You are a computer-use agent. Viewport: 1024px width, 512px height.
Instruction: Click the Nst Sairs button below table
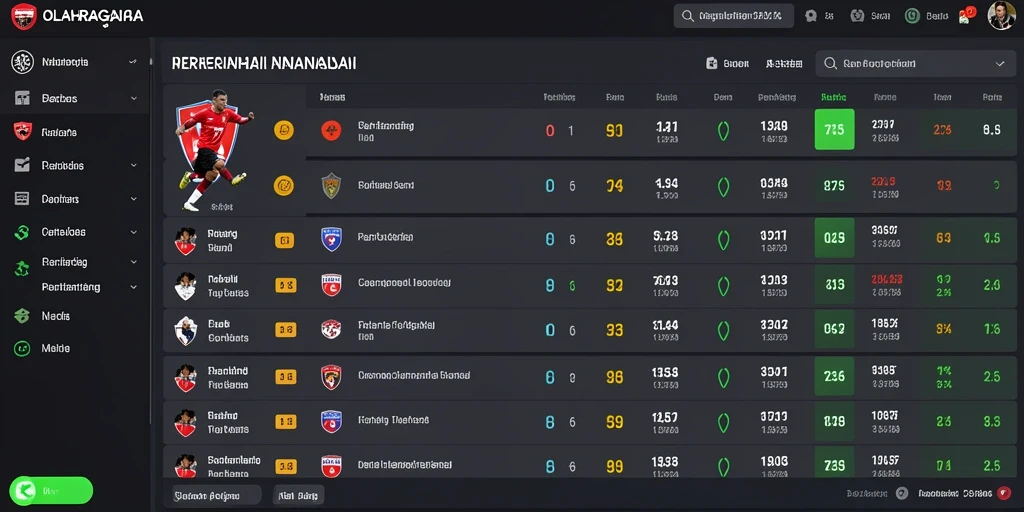pyautogui.click(x=298, y=496)
